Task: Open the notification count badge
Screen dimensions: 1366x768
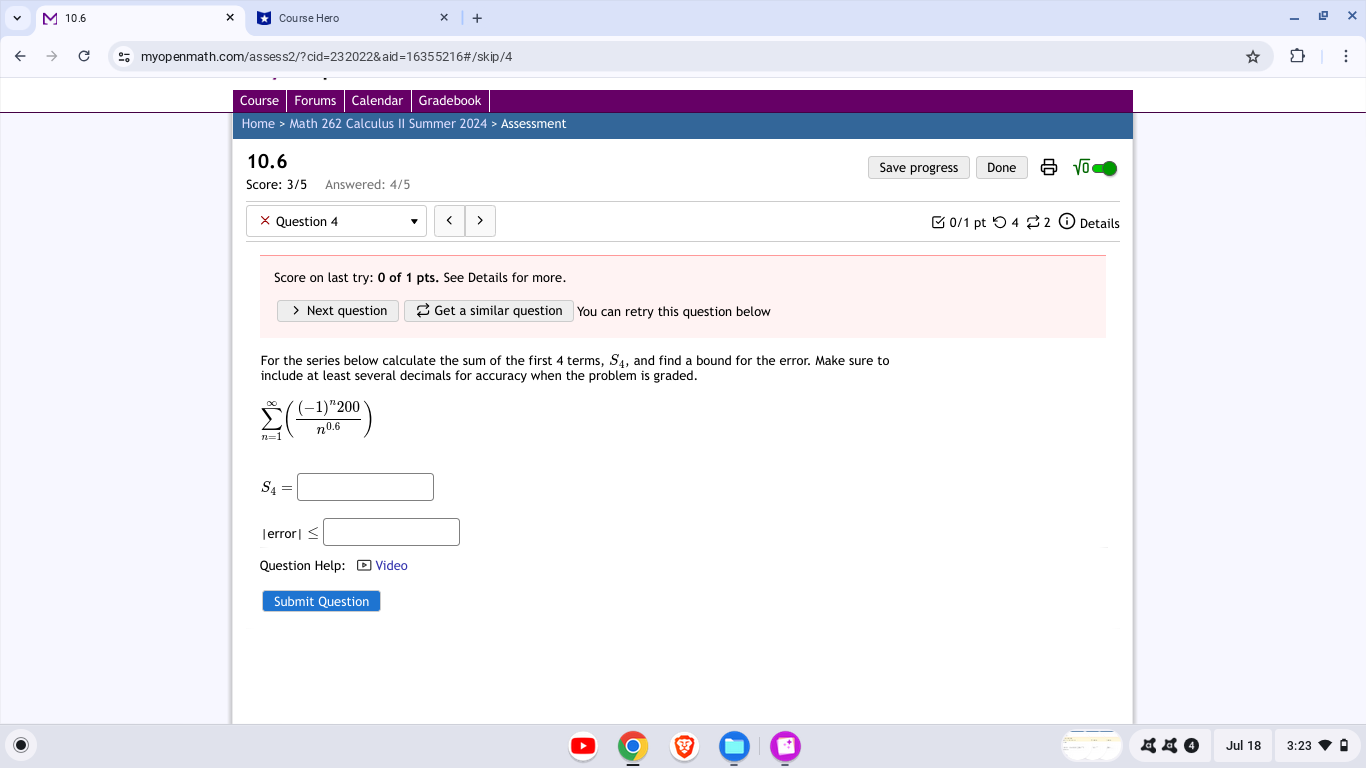Action: click(1191, 745)
